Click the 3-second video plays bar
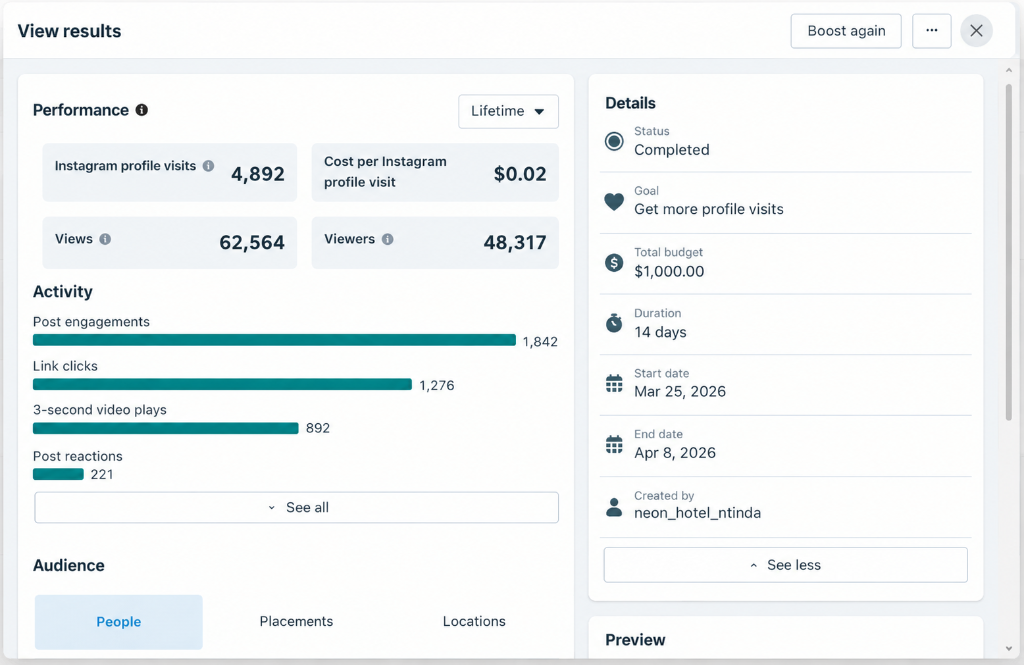The height and width of the screenshot is (665, 1024). click(166, 429)
